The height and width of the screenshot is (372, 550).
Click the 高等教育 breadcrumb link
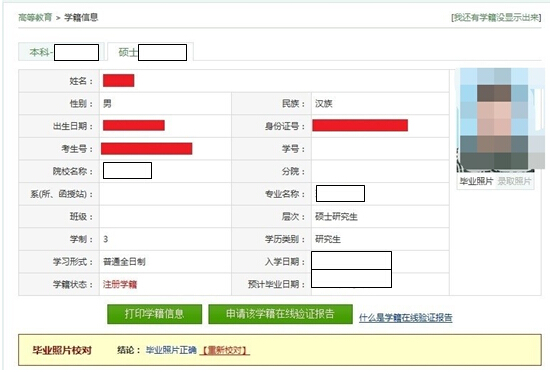pos(35,17)
